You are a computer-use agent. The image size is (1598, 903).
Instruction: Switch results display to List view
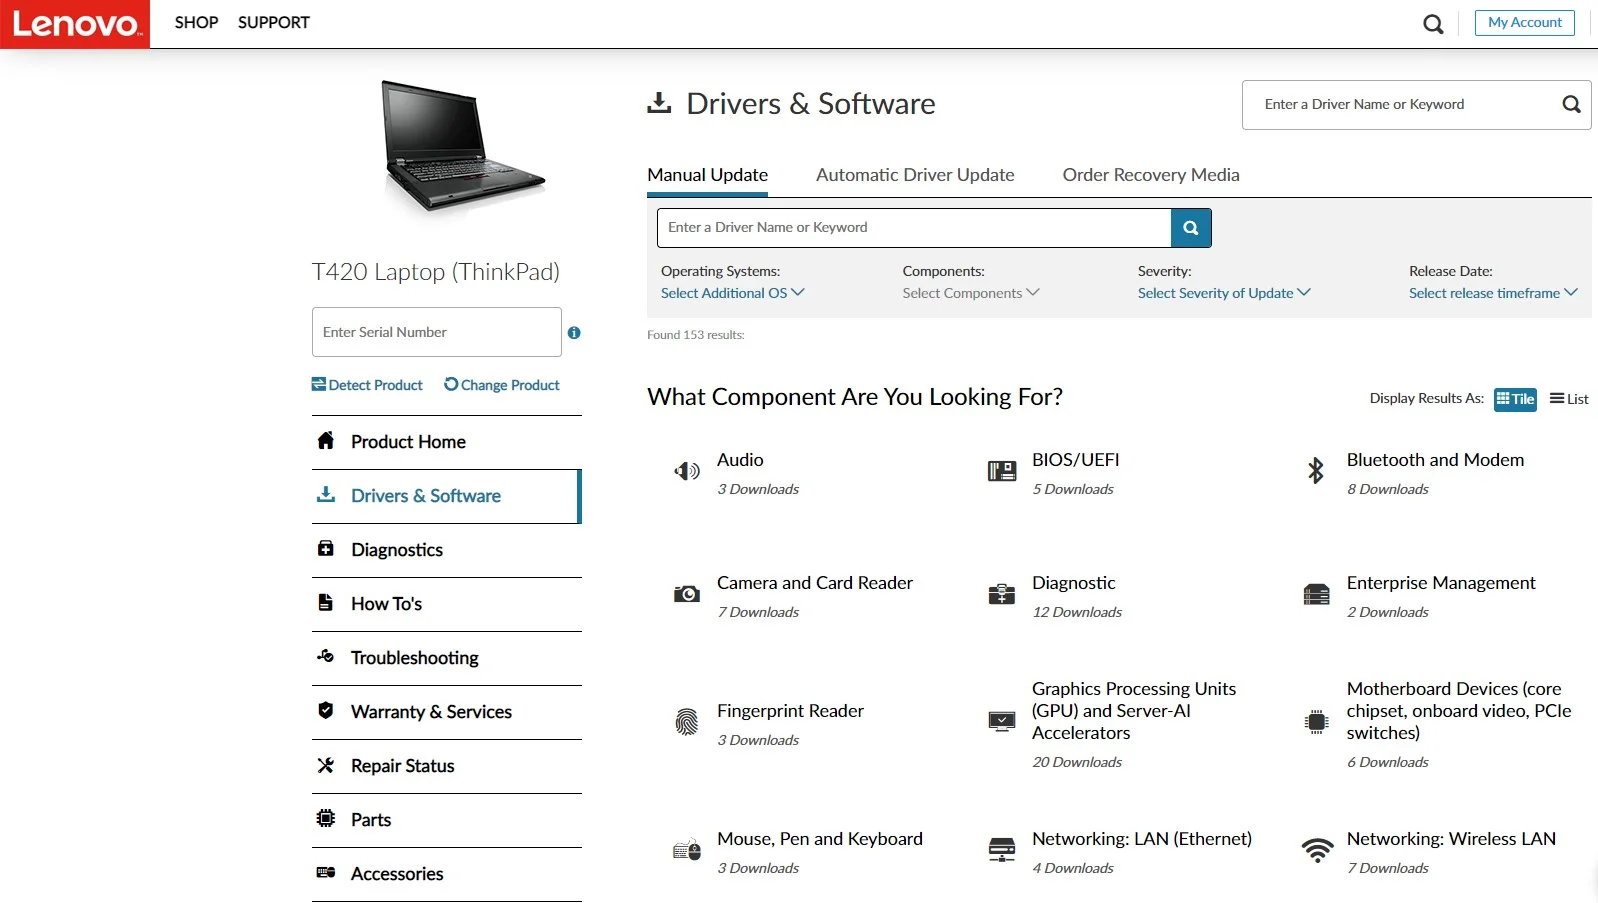coord(1569,399)
